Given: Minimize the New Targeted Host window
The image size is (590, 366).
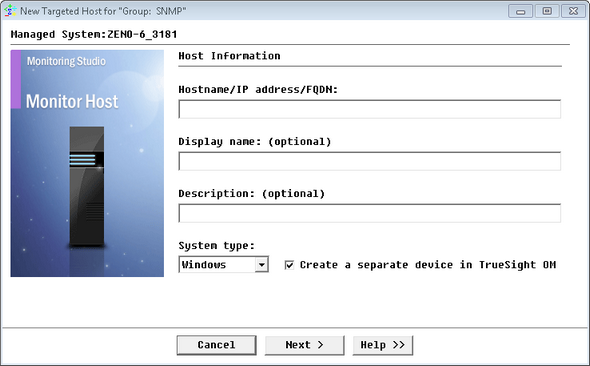Looking at the screenshot, I should point(520,11).
